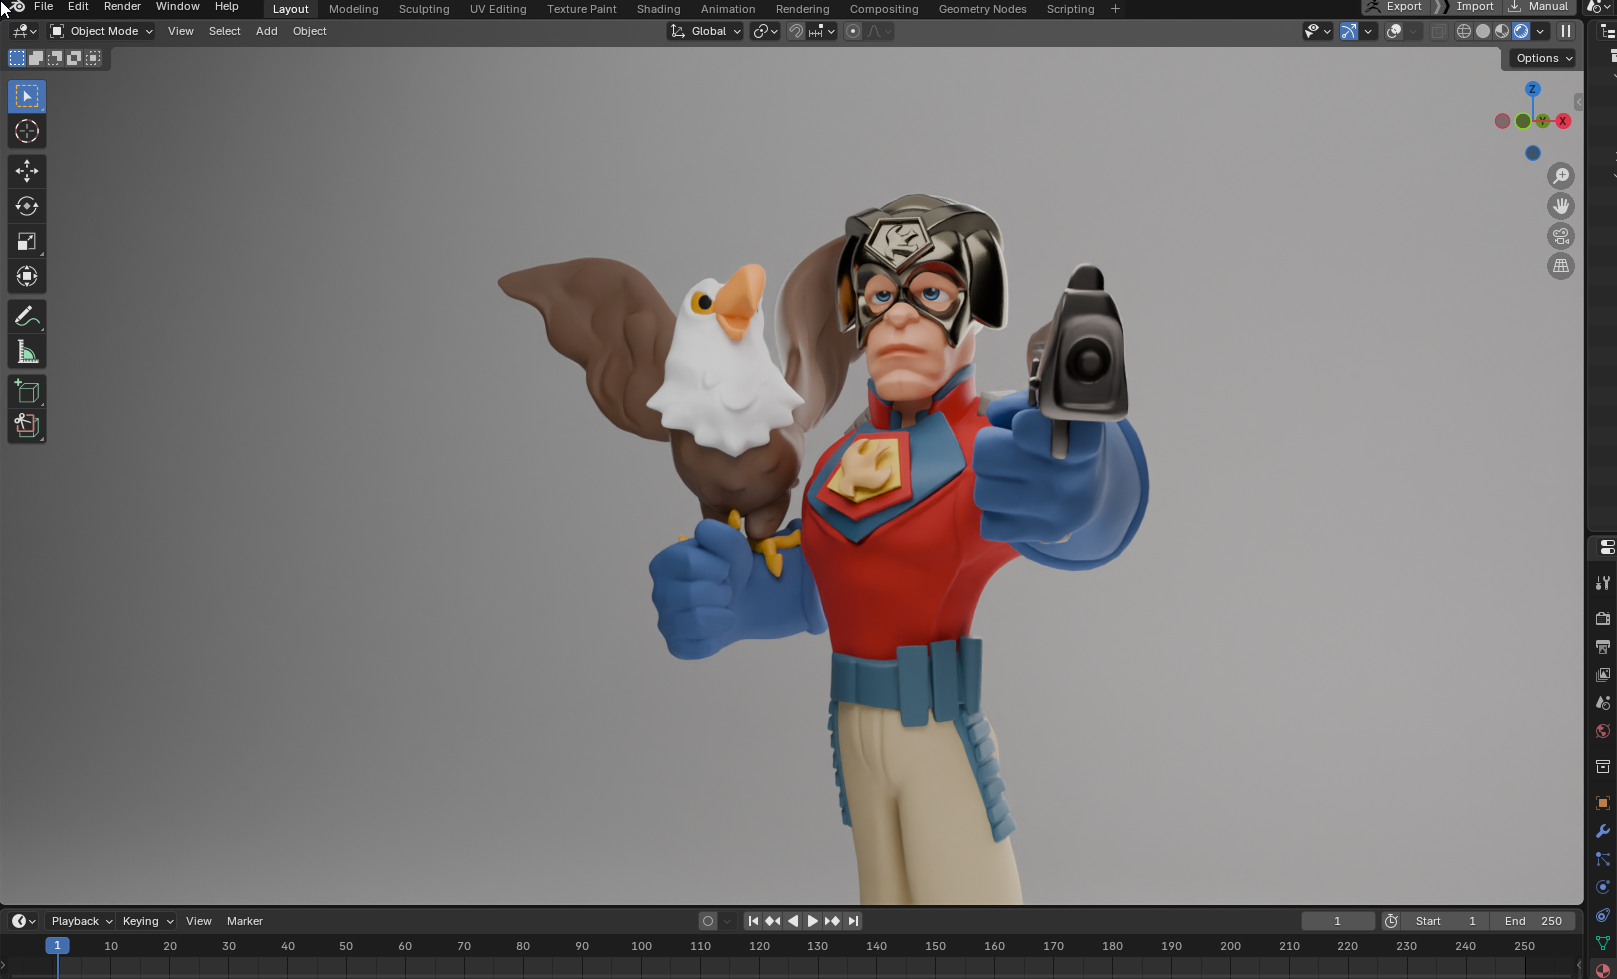Open the Scene properties tab
This screenshot has width=1617, height=979.
(1603, 703)
